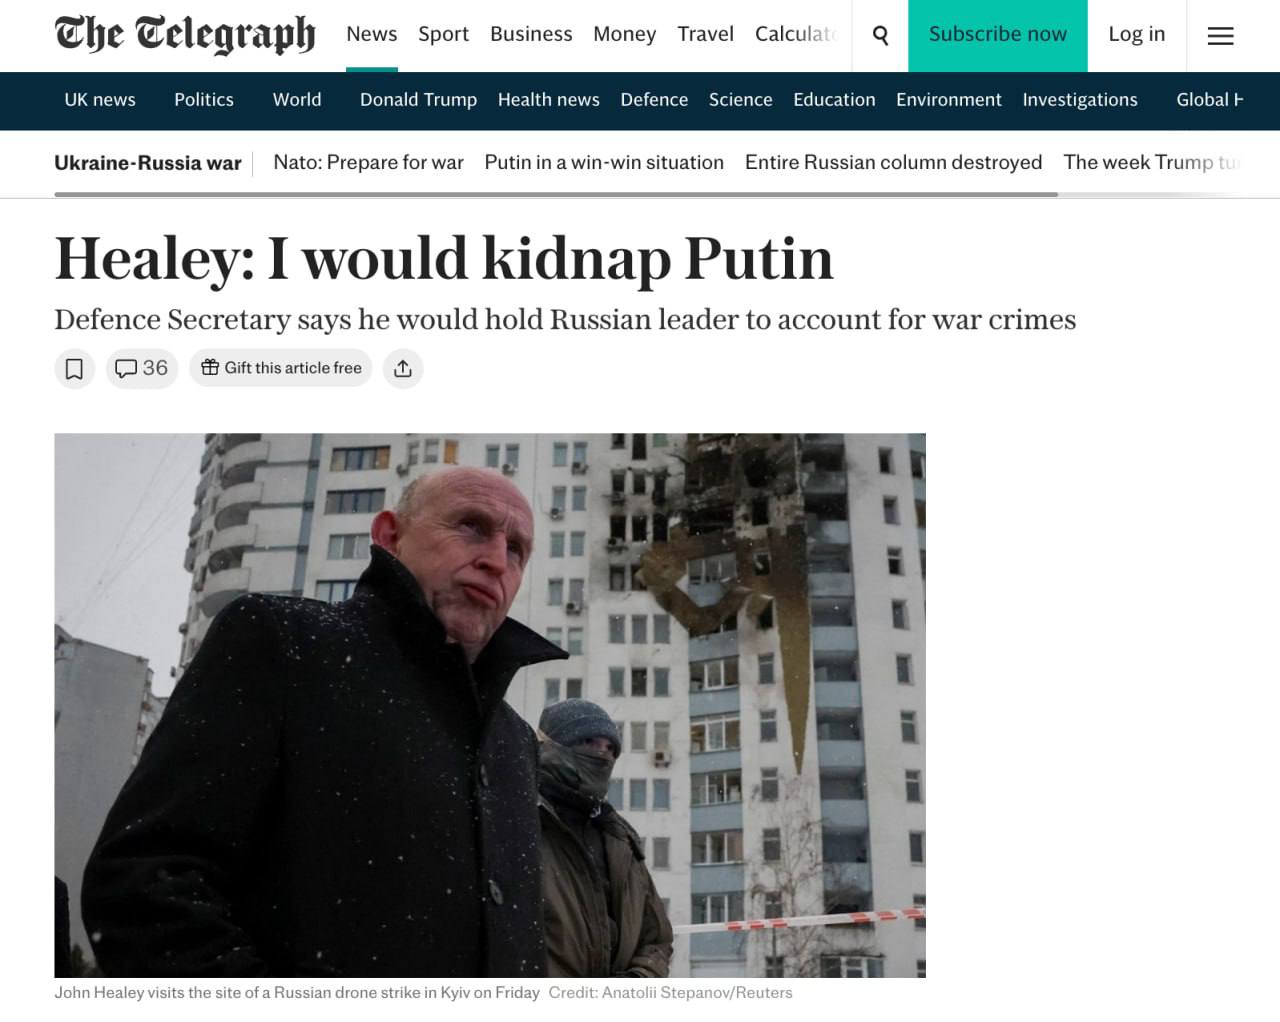Open the Politics subsection
Image resolution: width=1280 pixels, height=1022 pixels.
point(204,100)
